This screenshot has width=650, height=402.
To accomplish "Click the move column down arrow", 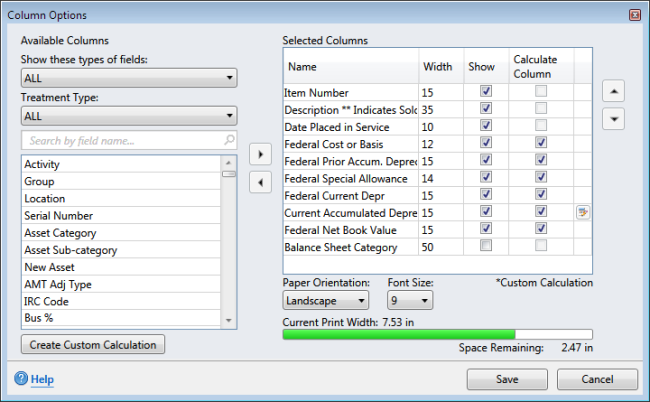I will 615,118.
